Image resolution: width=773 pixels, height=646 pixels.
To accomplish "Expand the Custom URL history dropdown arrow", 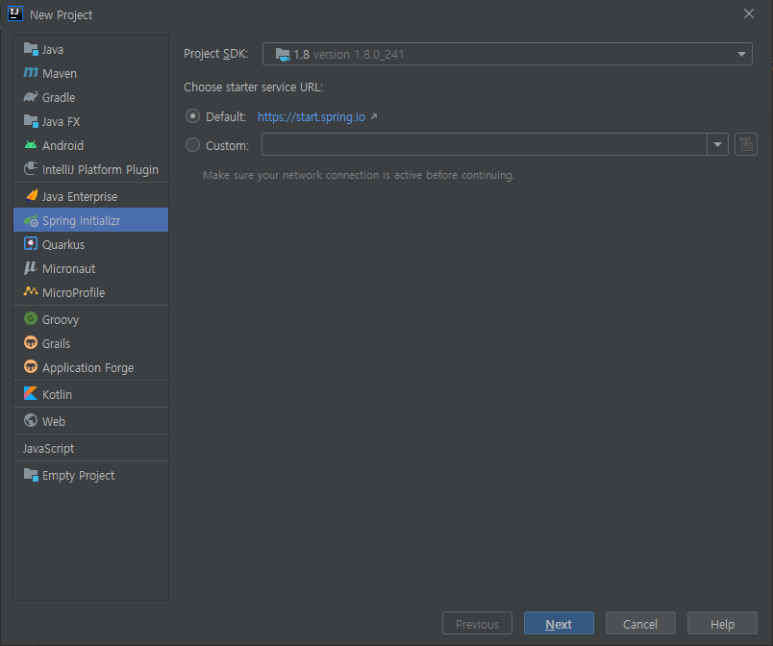I will [x=718, y=144].
